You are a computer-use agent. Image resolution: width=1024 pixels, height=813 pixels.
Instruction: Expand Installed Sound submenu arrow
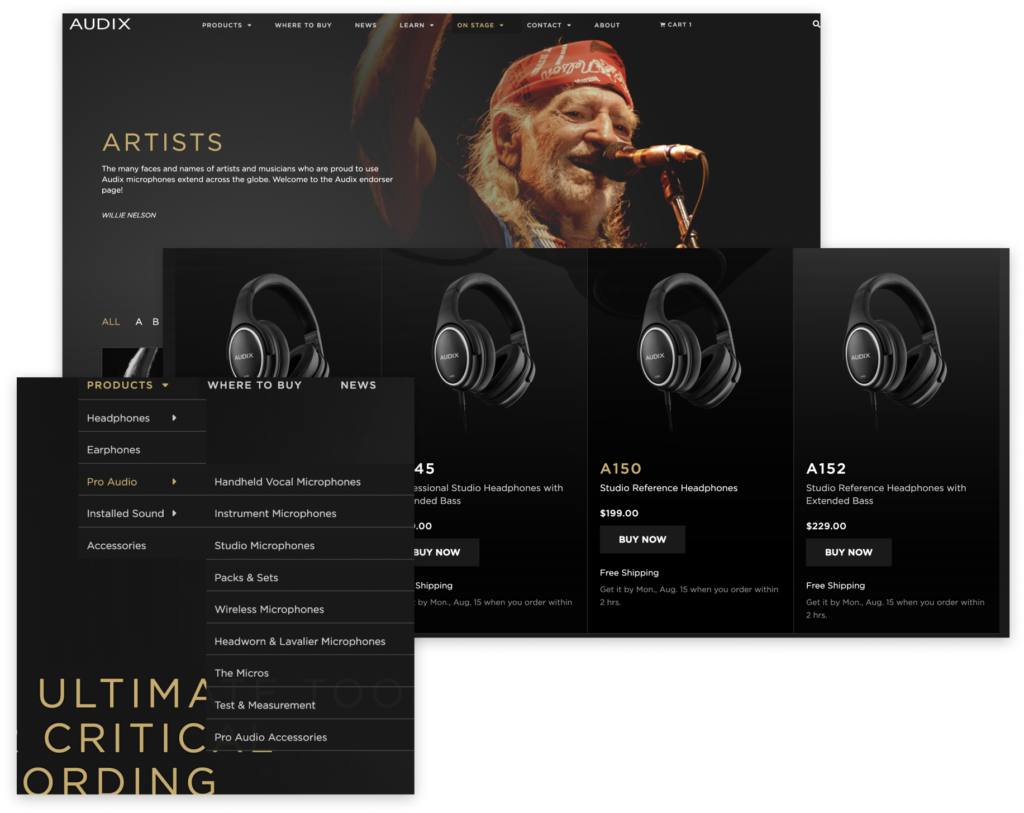tap(174, 513)
